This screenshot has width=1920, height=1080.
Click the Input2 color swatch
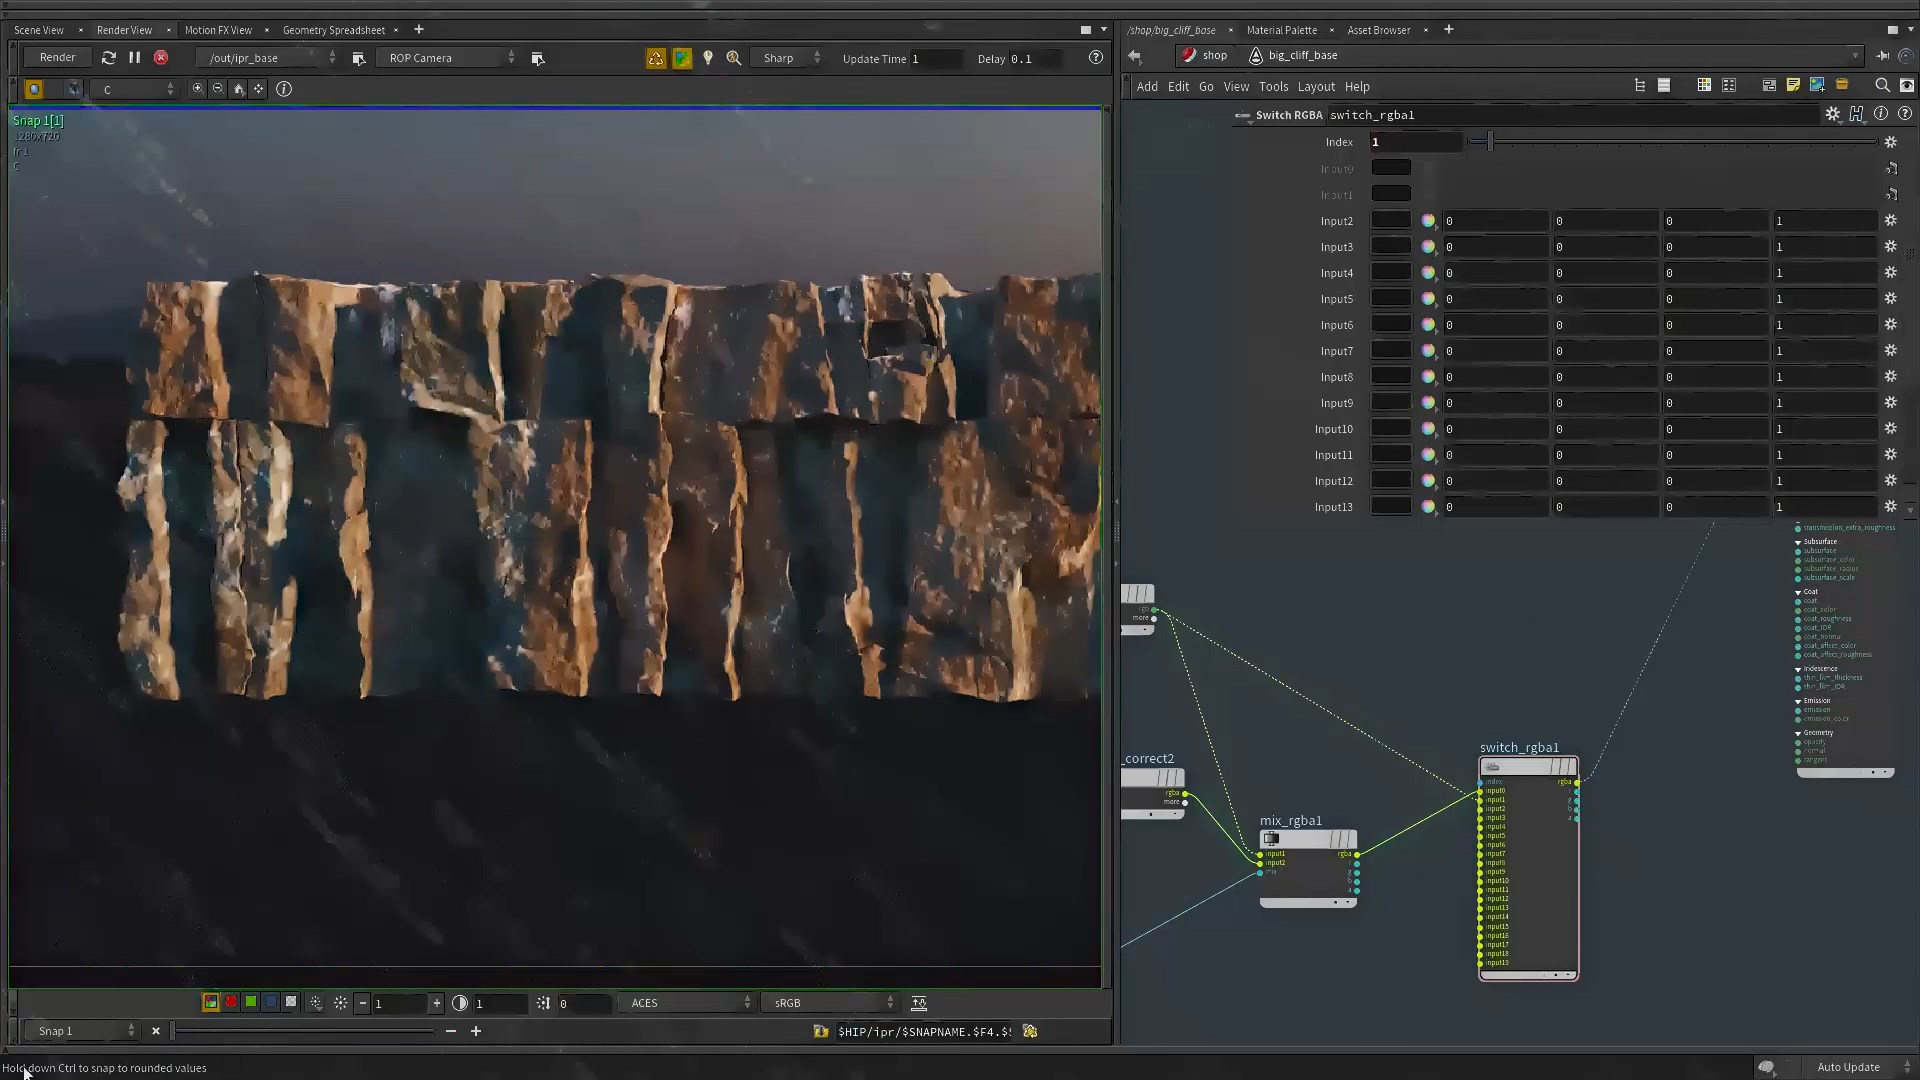point(1390,221)
